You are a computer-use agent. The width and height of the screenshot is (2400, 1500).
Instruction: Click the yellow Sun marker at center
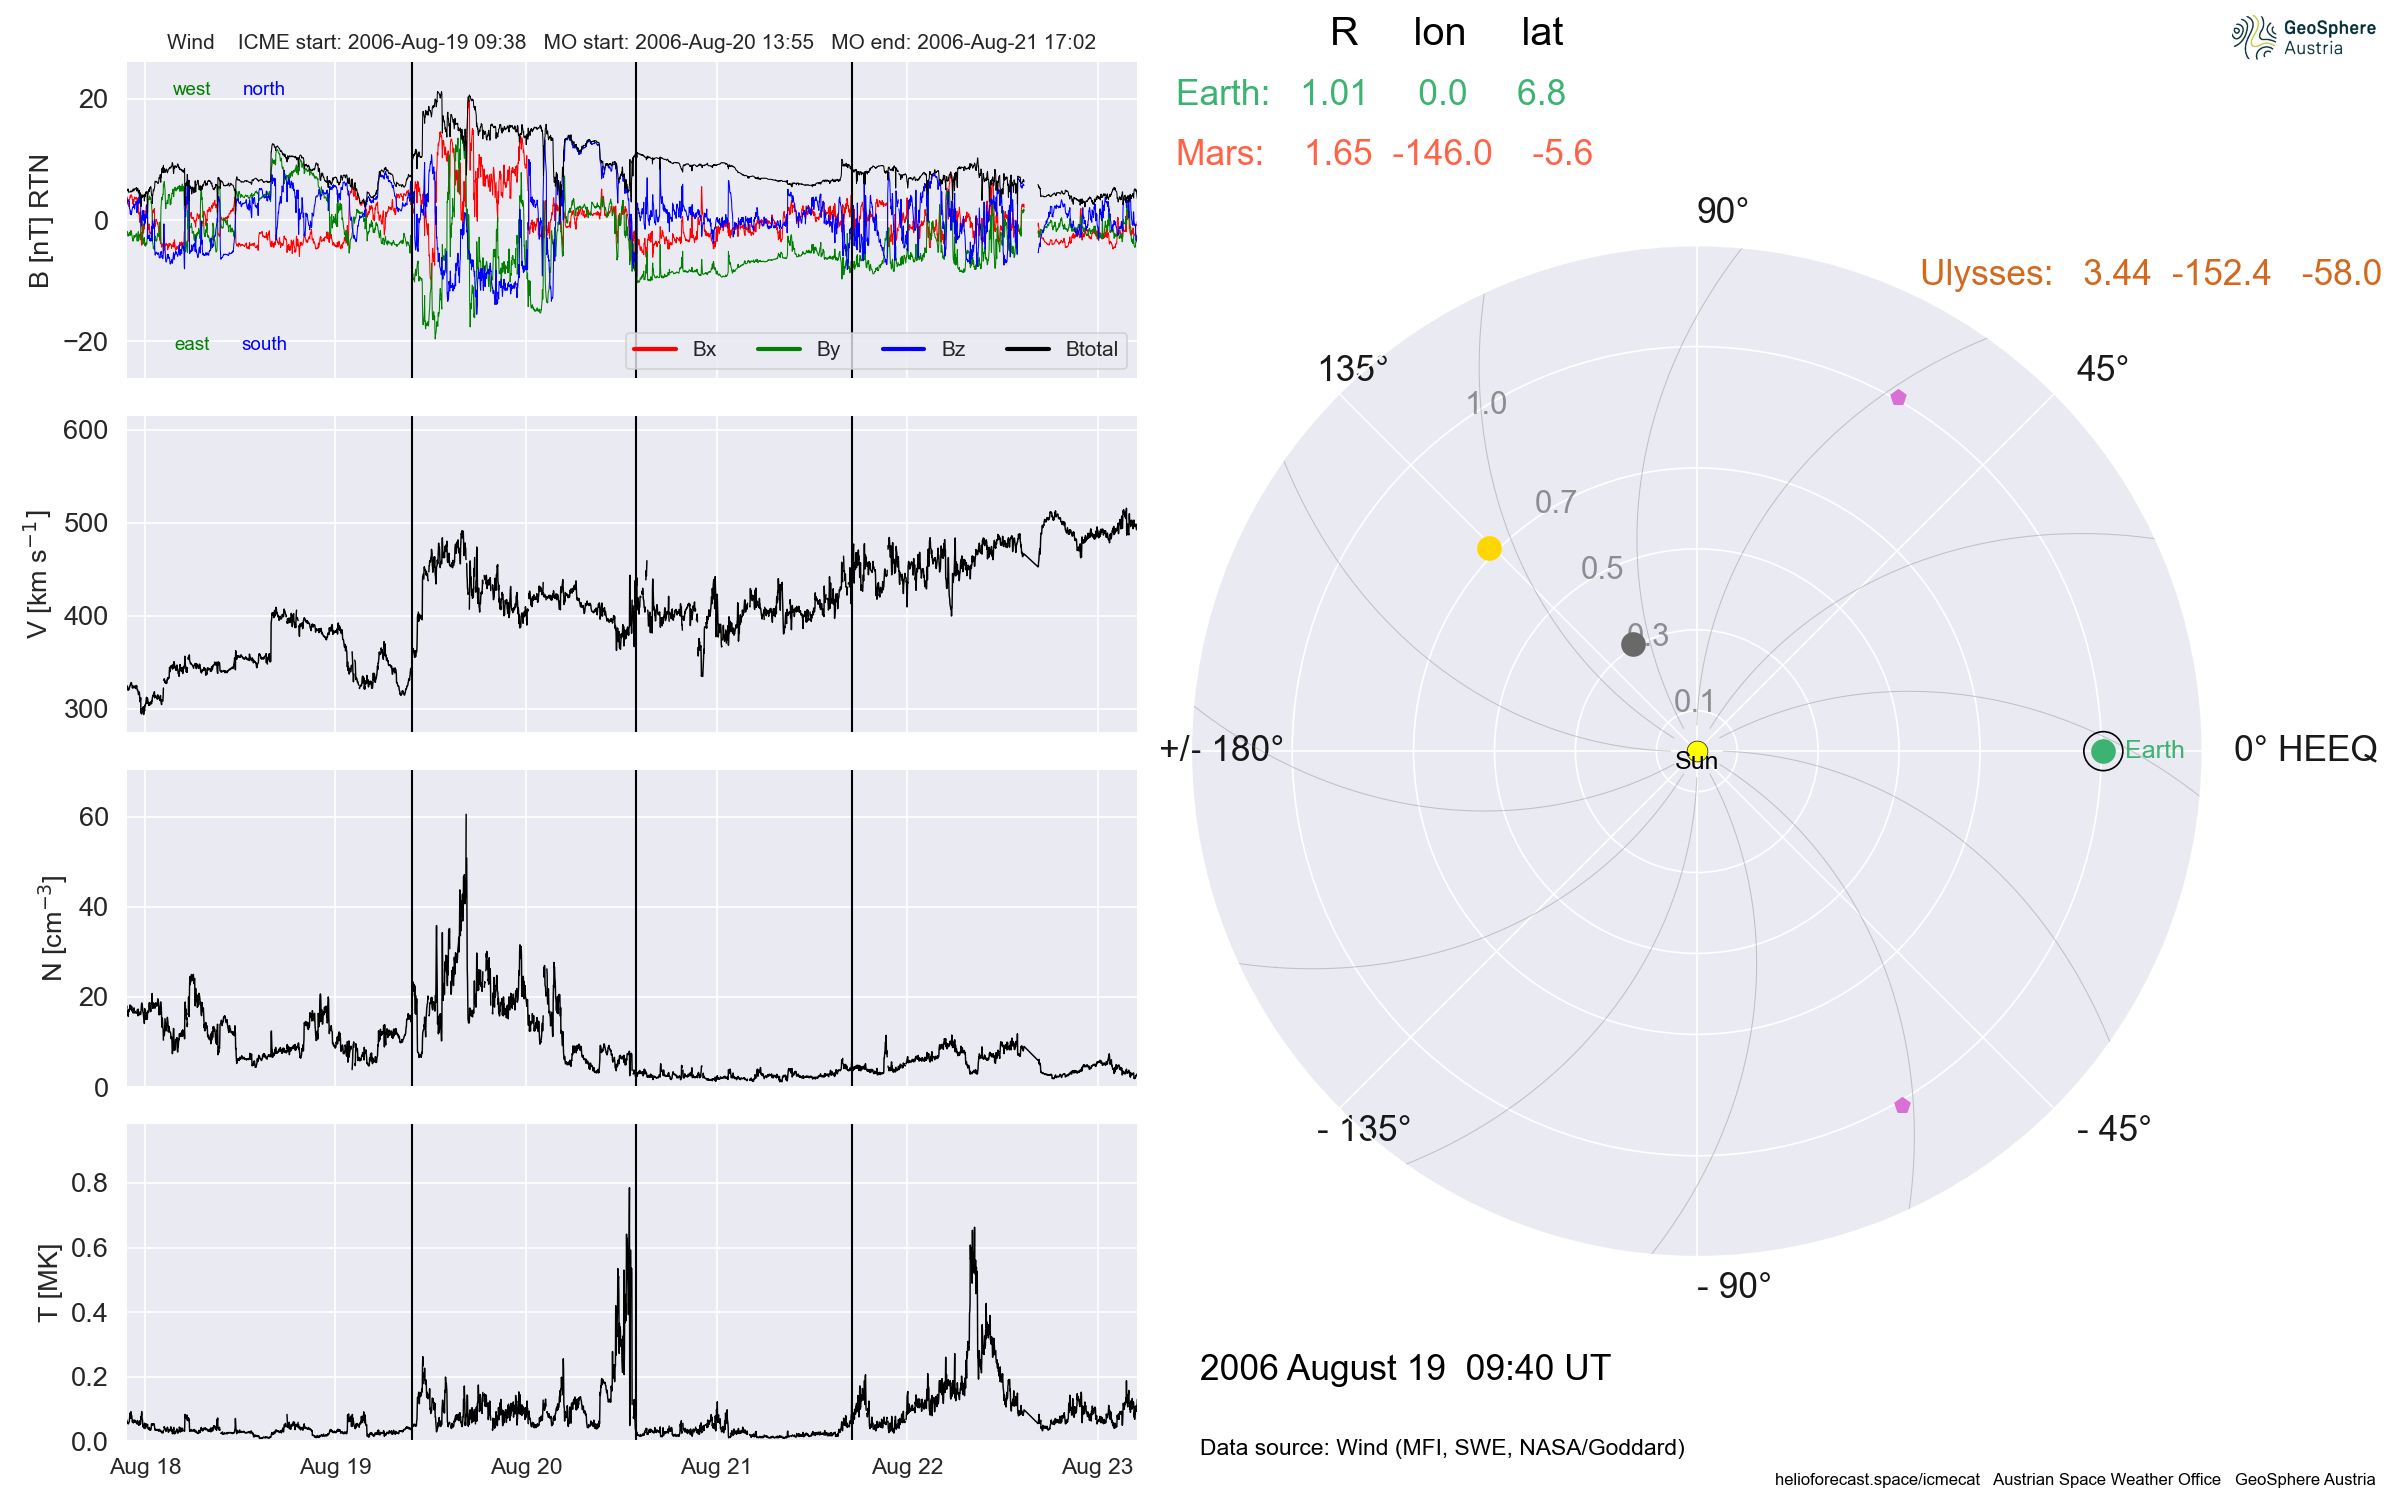pyautogui.click(x=1697, y=751)
